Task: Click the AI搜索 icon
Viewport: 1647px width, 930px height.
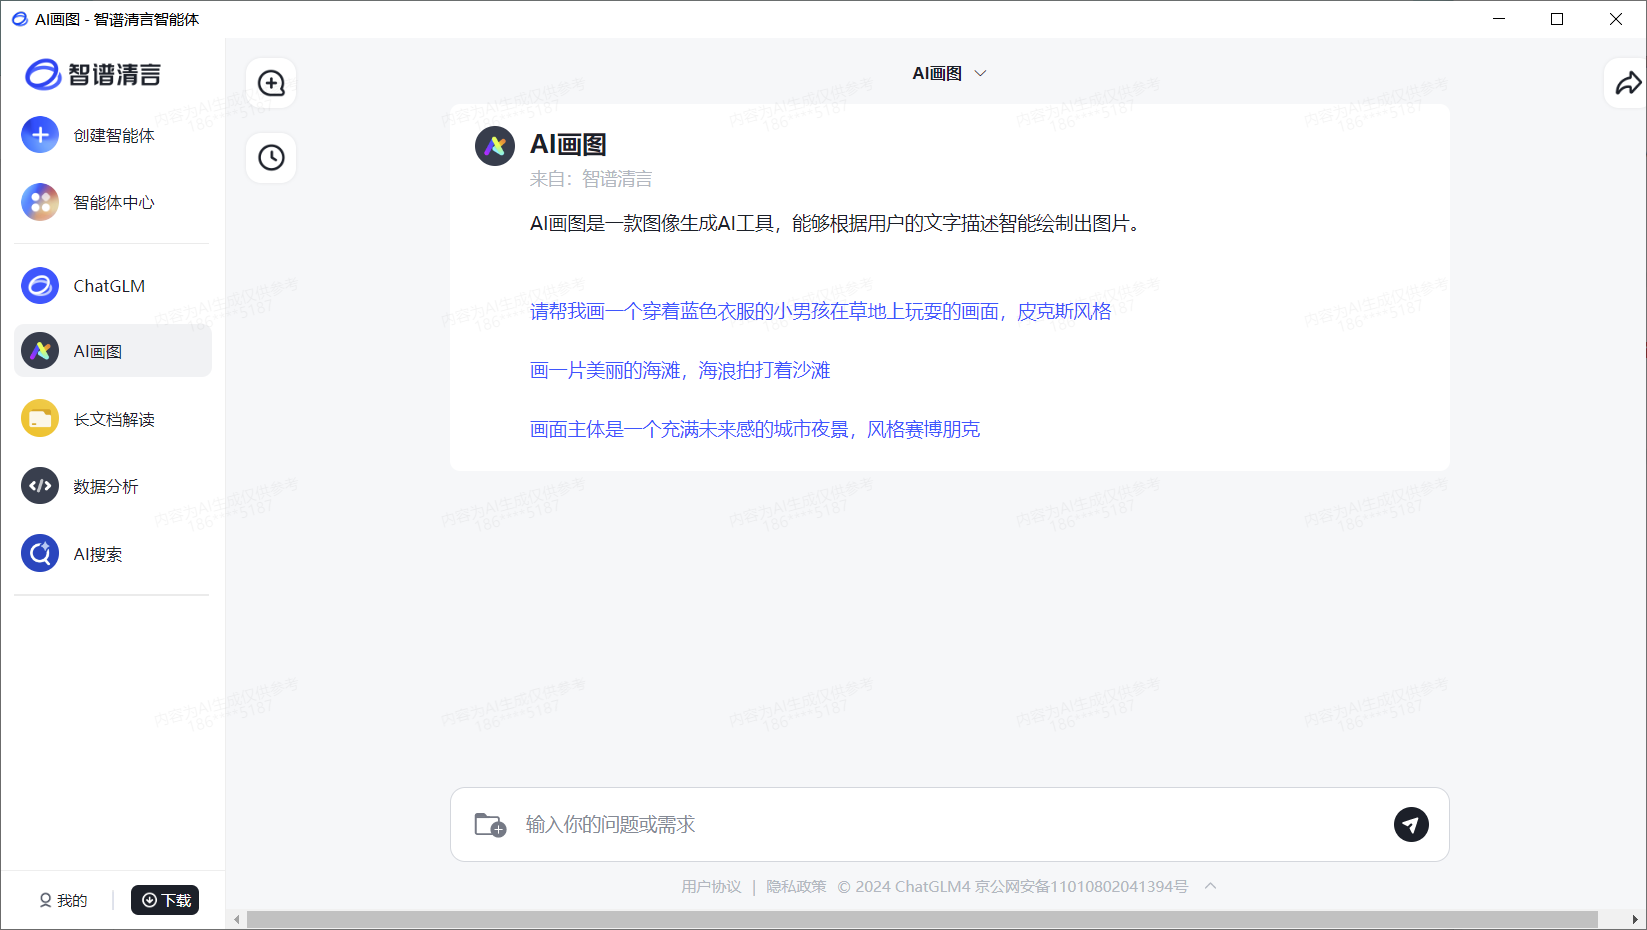Action: coord(40,553)
